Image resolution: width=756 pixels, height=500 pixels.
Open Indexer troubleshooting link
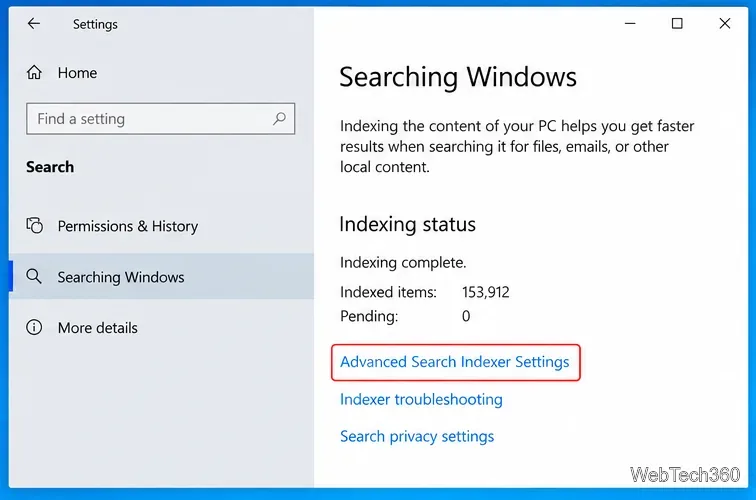click(421, 399)
